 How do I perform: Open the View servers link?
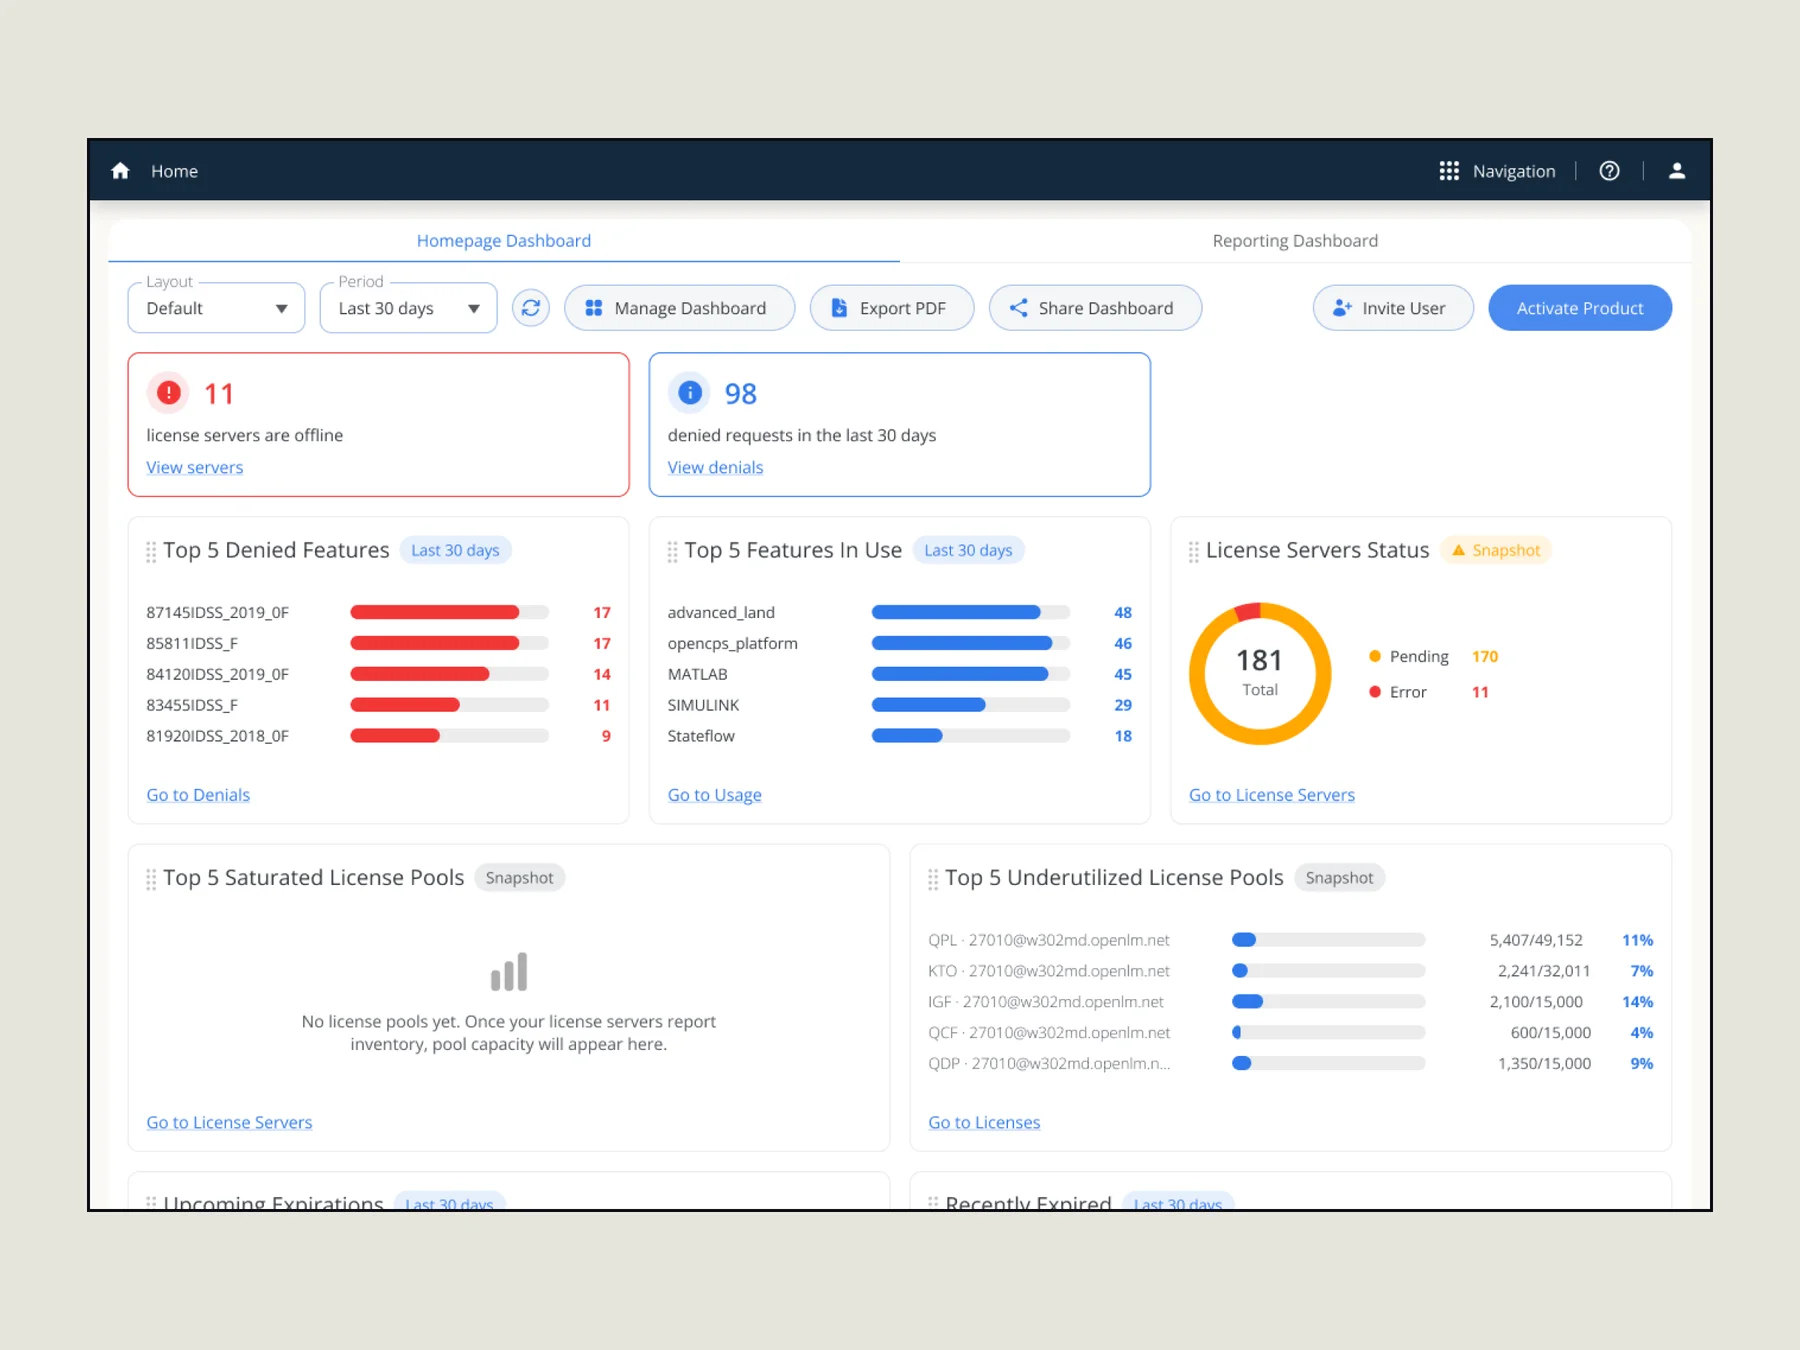pyautogui.click(x=195, y=467)
